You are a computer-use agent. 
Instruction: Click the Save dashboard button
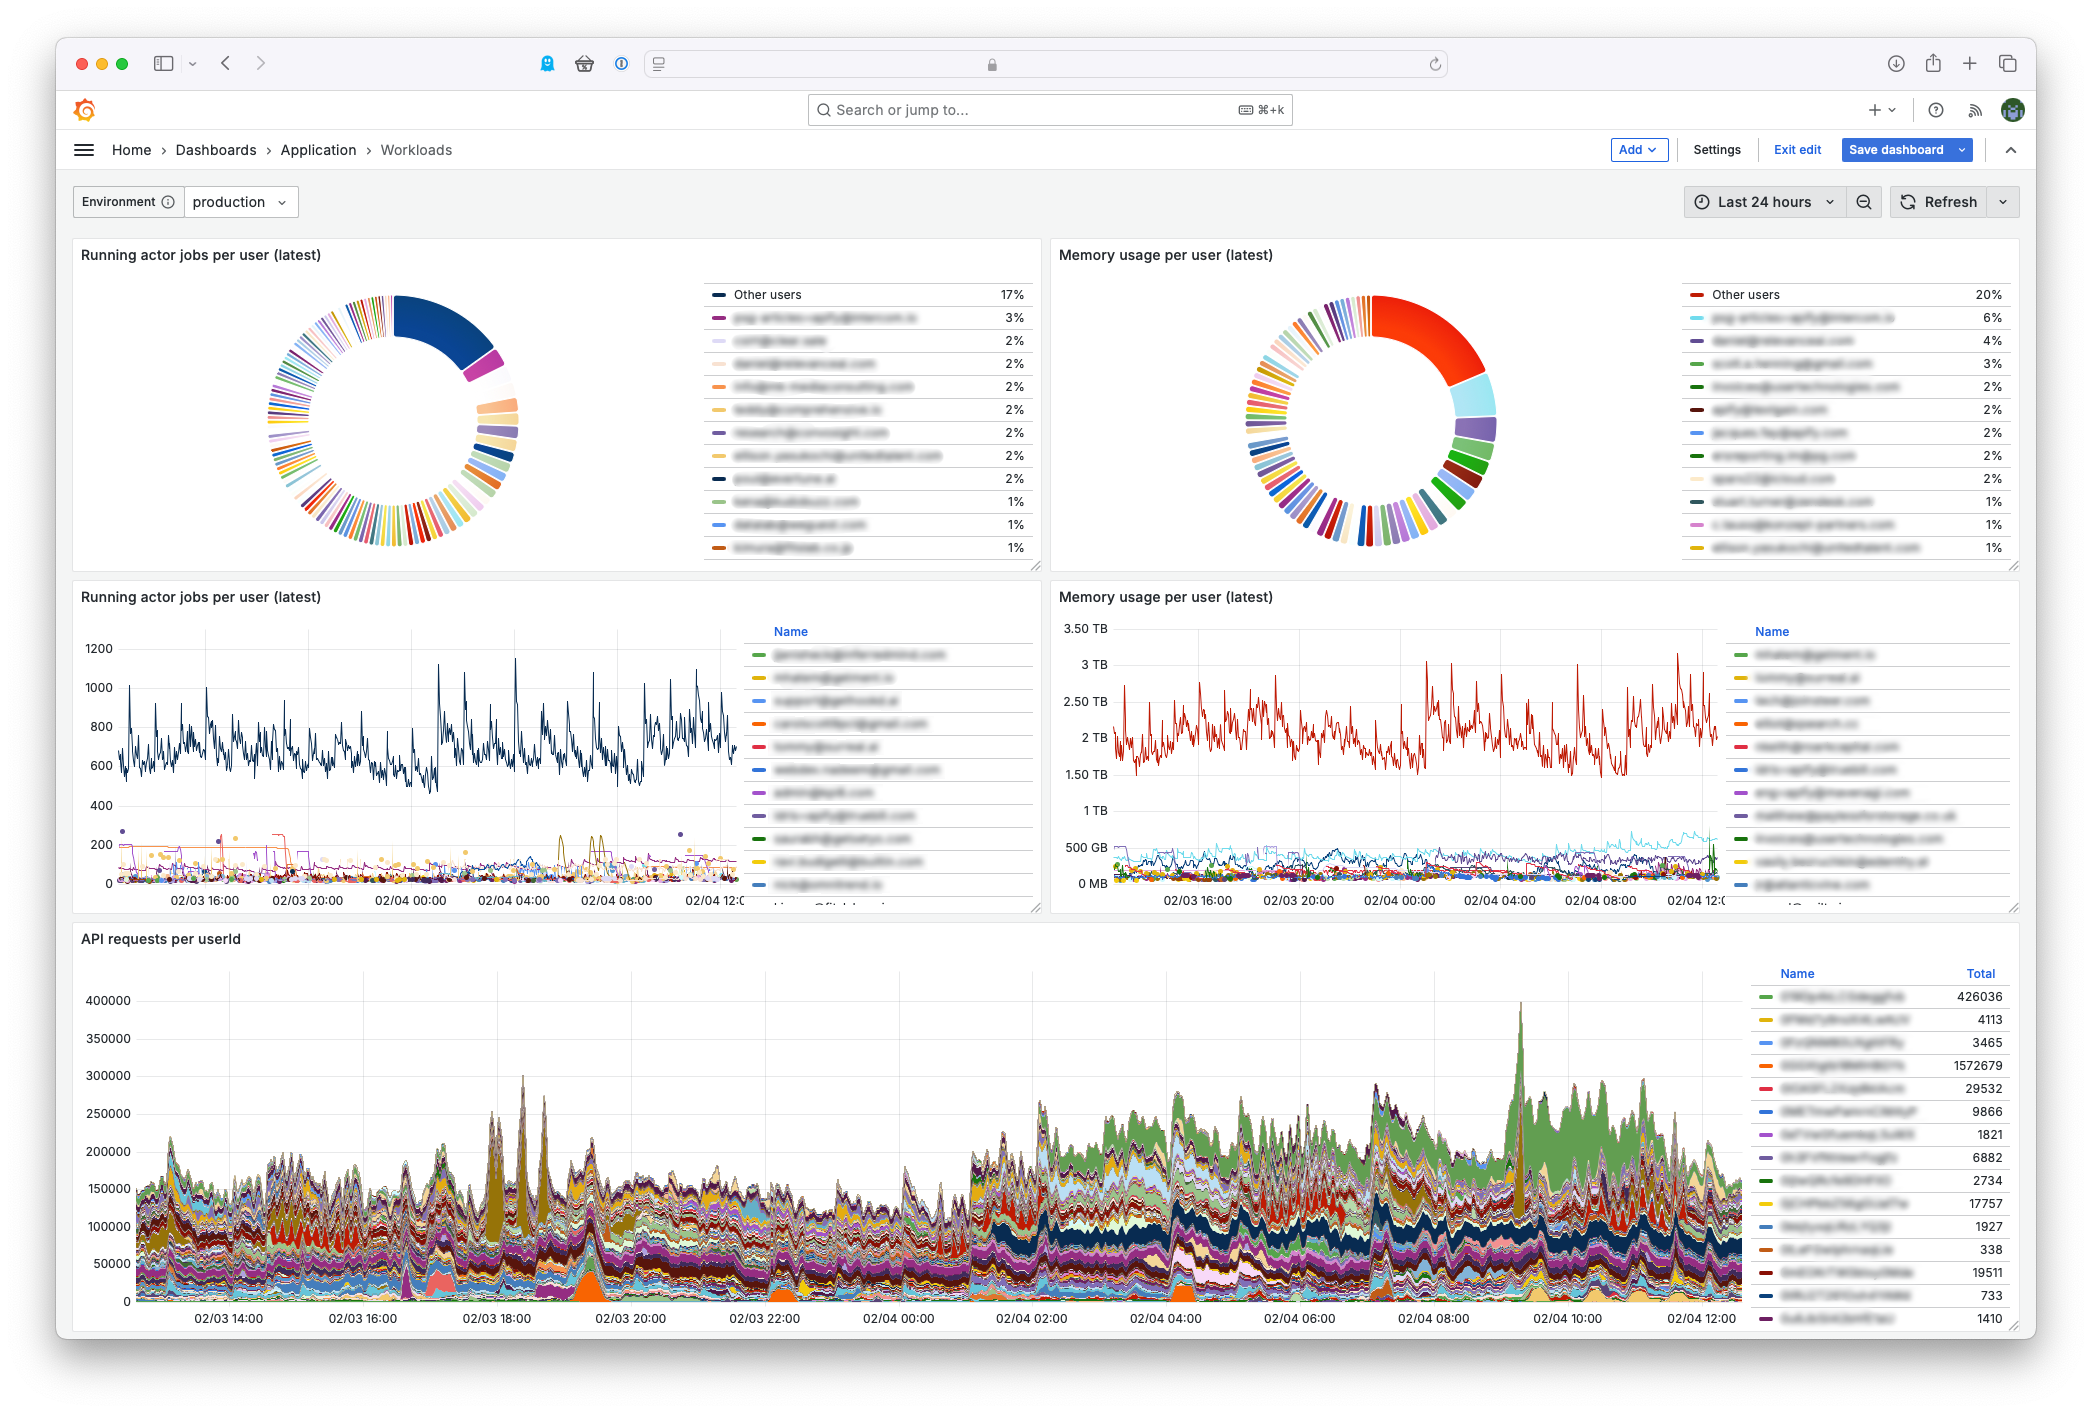point(1898,150)
